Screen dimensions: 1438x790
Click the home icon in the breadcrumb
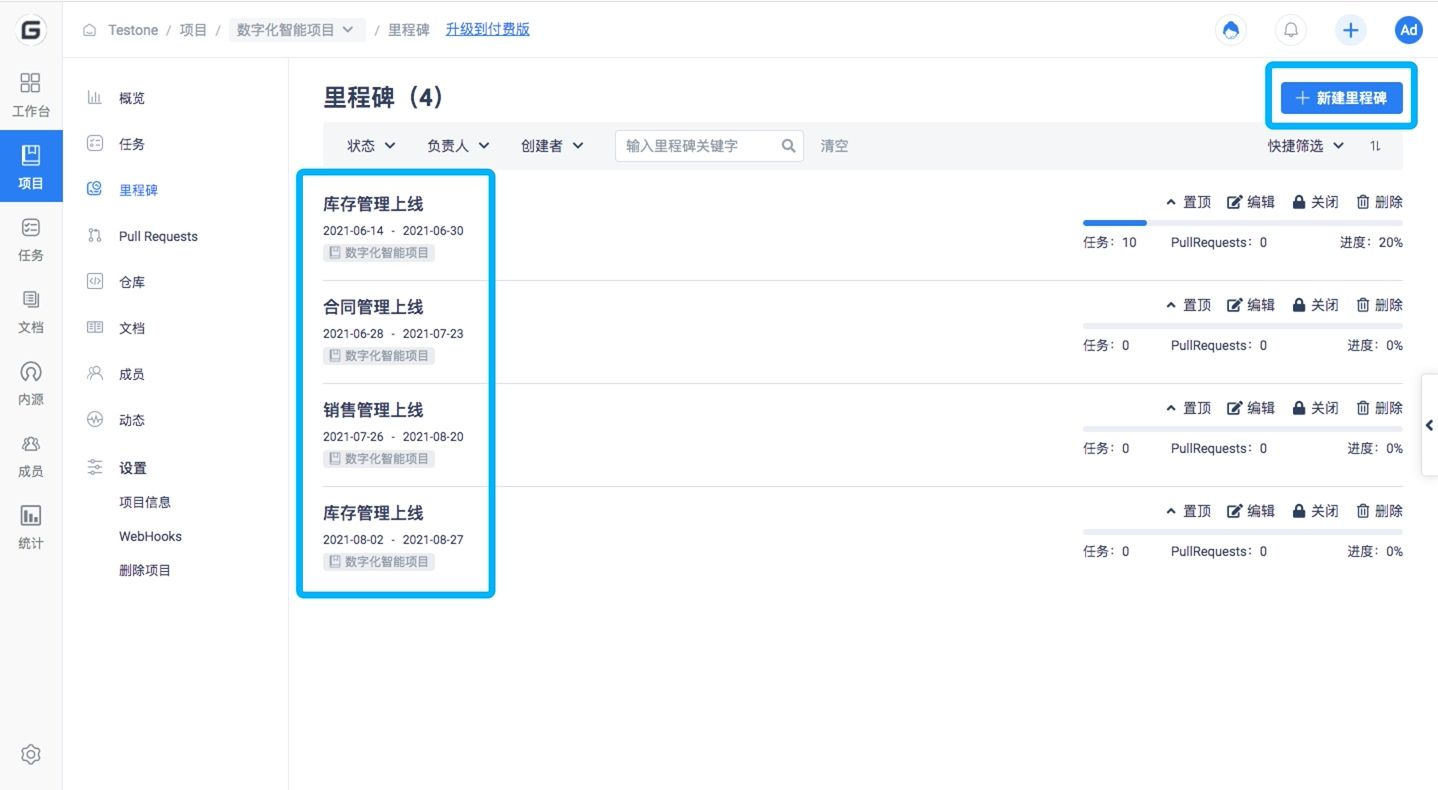(x=90, y=30)
